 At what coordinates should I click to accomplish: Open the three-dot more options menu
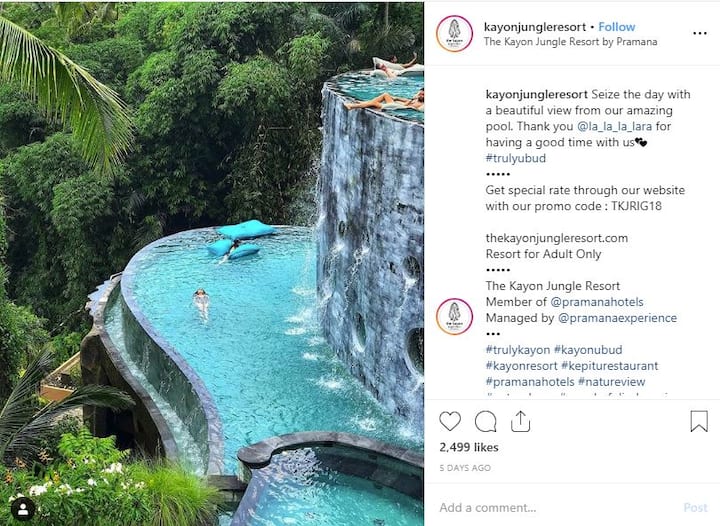[700, 33]
